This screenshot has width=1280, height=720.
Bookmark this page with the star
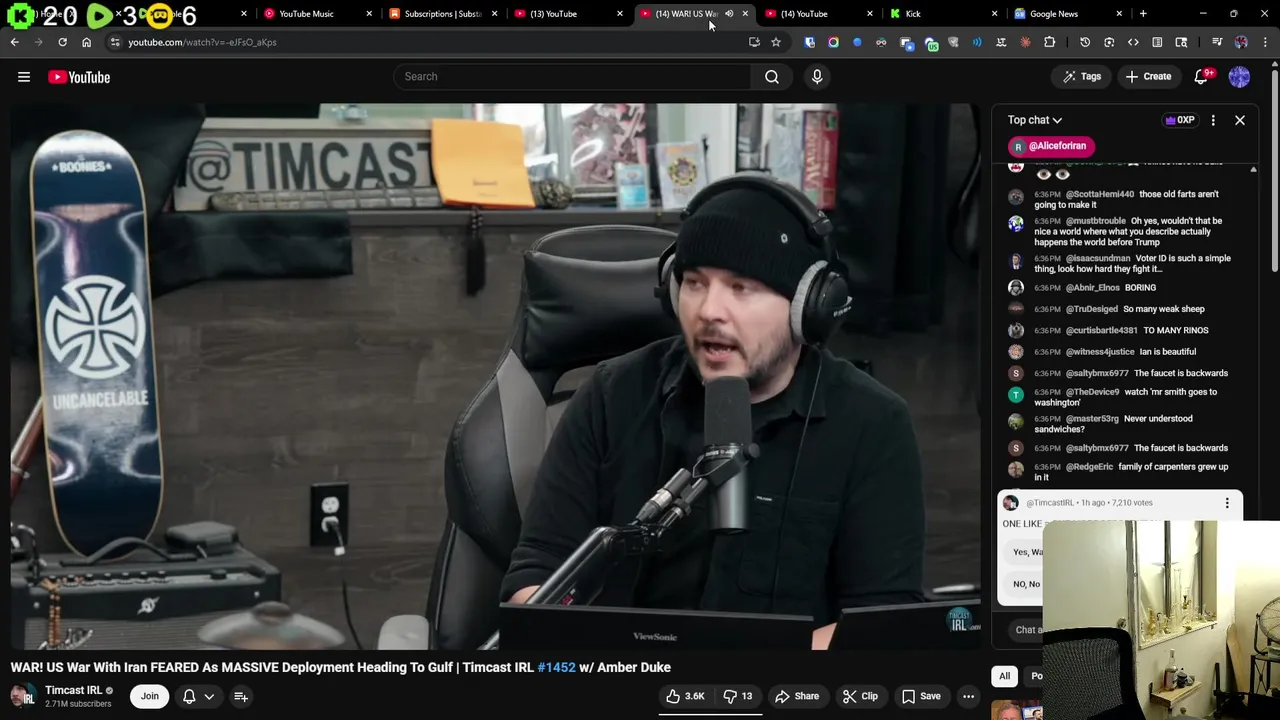click(776, 42)
